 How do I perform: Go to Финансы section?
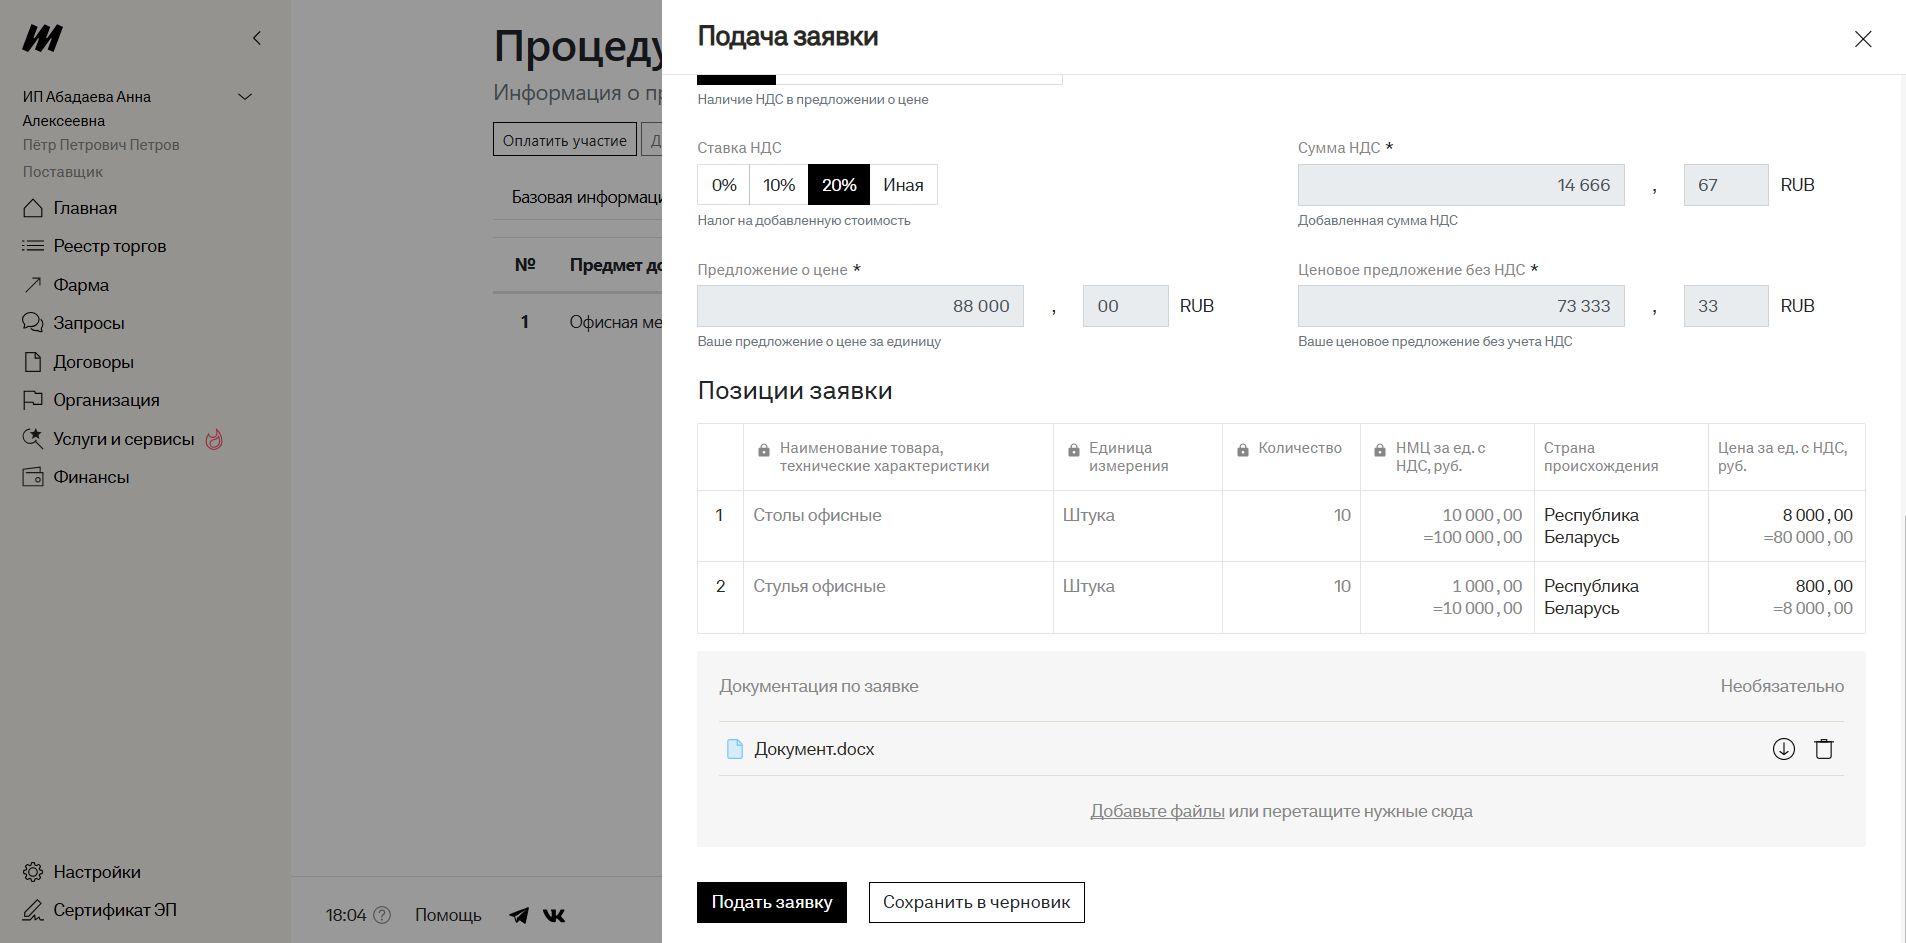(x=91, y=477)
